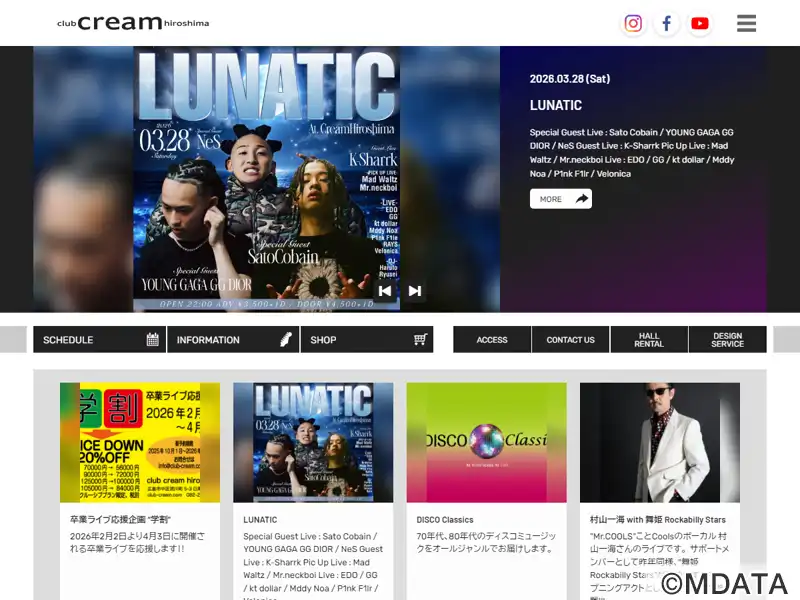Viewport: 800px width, 600px height.
Task: Click the Special Guest Live description in hero
Action: tap(632, 153)
